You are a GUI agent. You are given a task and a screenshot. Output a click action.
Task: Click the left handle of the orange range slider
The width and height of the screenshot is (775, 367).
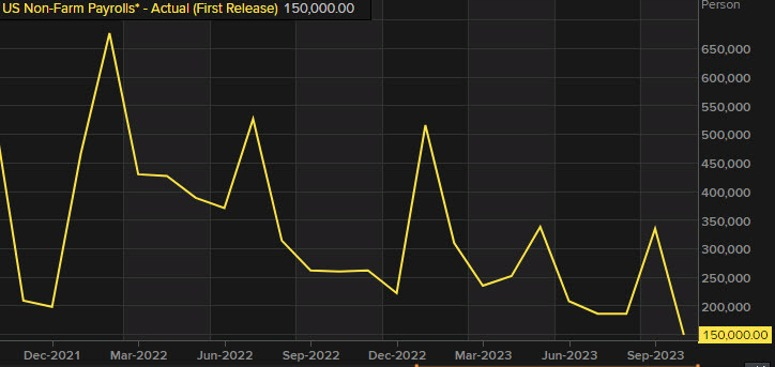pos(417,365)
